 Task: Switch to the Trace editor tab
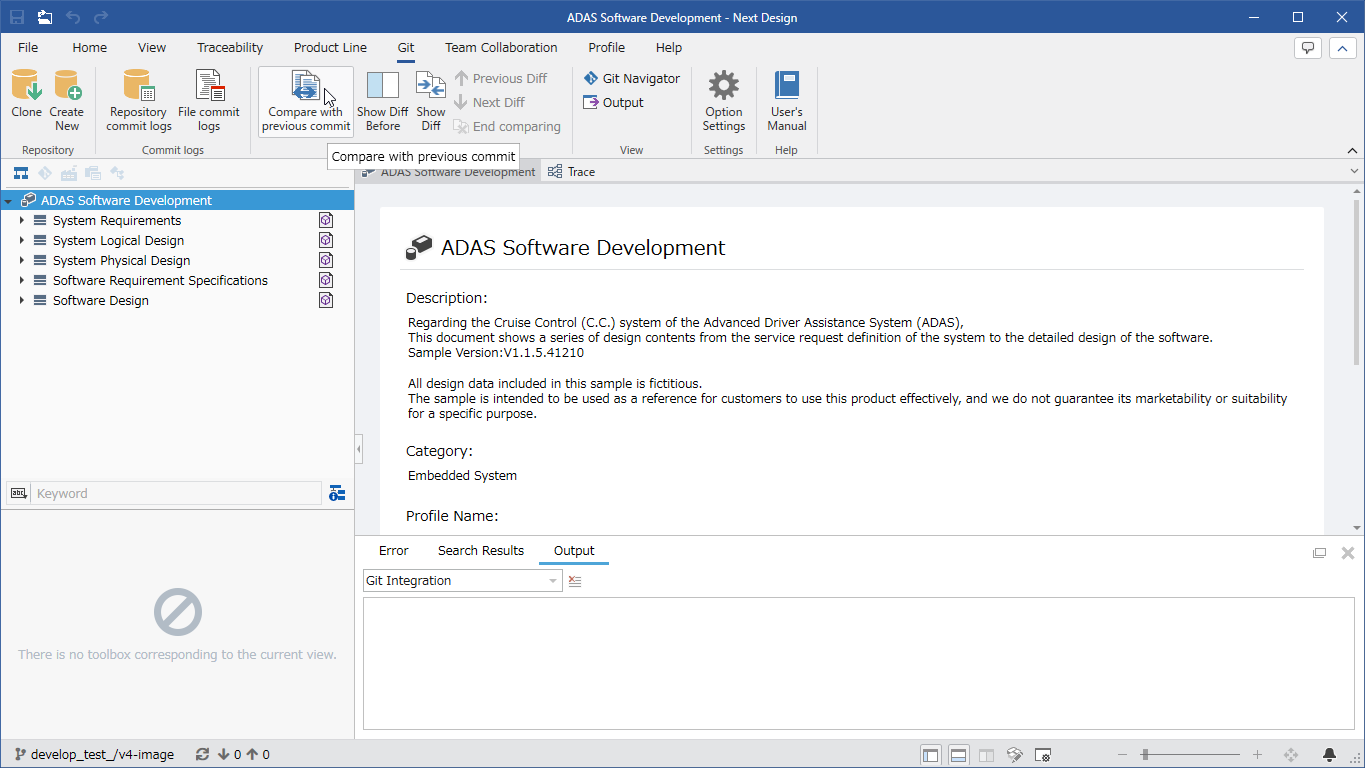click(x=572, y=172)
